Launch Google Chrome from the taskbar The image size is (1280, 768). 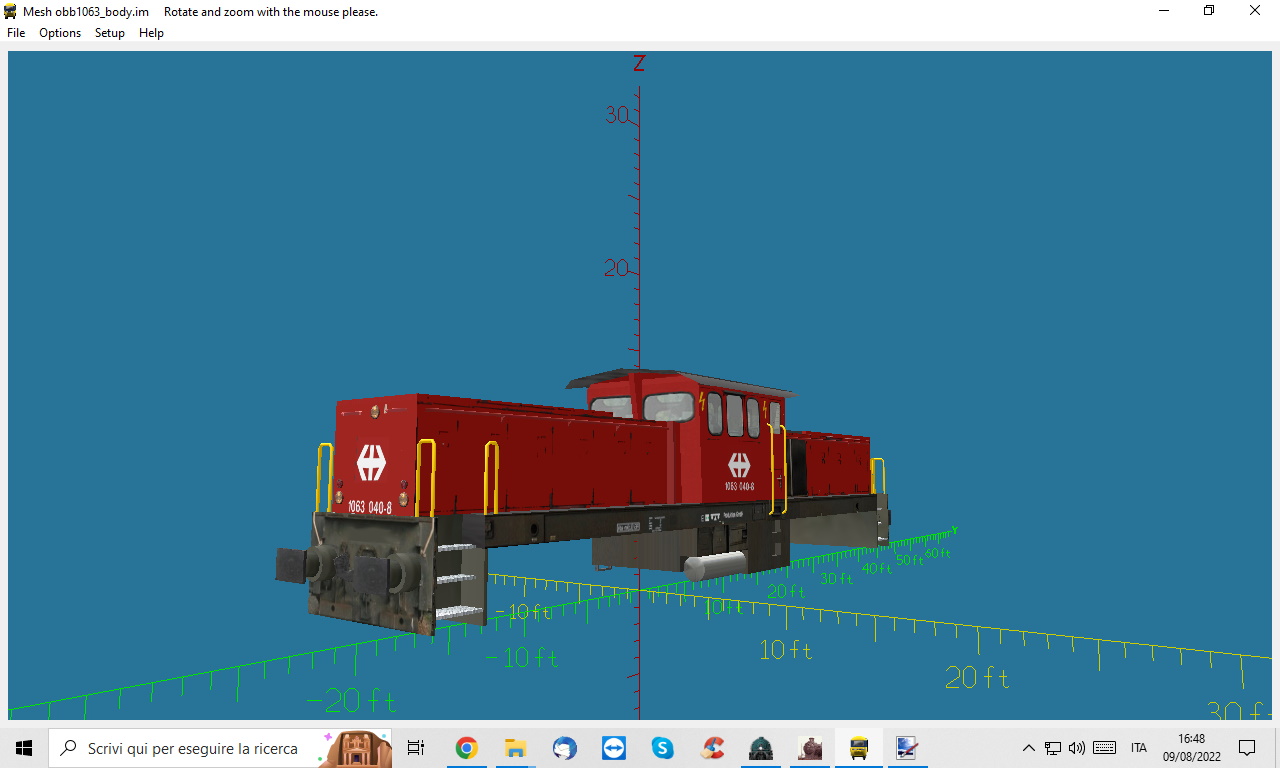pyautogui.click(x=466, y=748)
